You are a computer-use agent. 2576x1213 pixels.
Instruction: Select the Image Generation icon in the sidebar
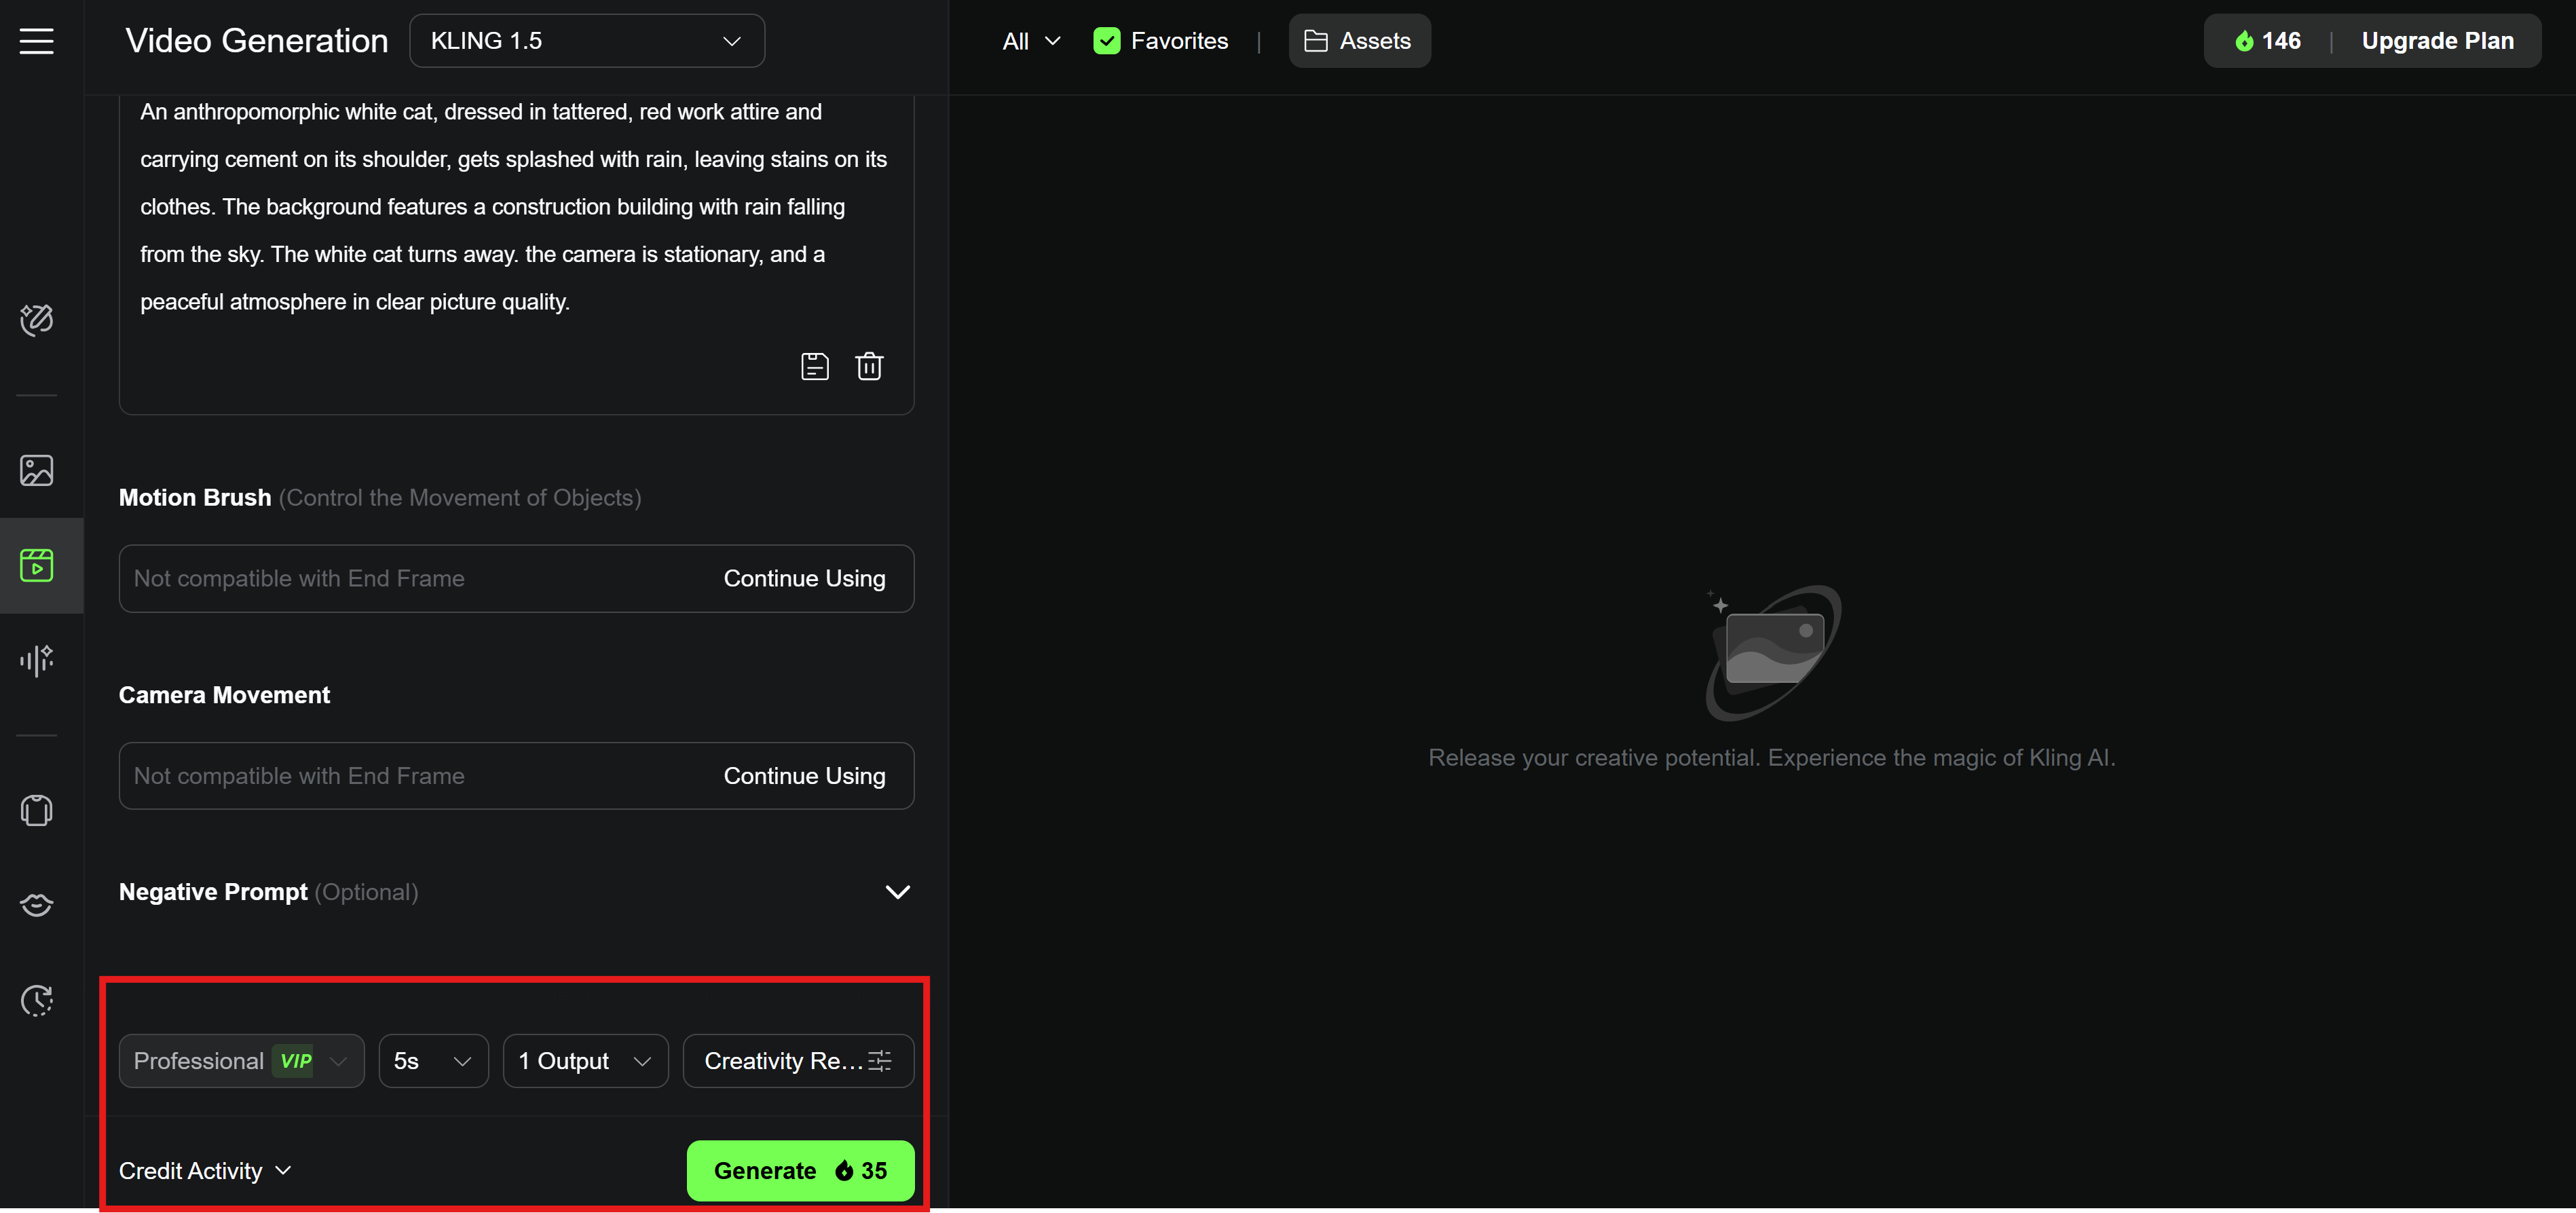[37, 469]
